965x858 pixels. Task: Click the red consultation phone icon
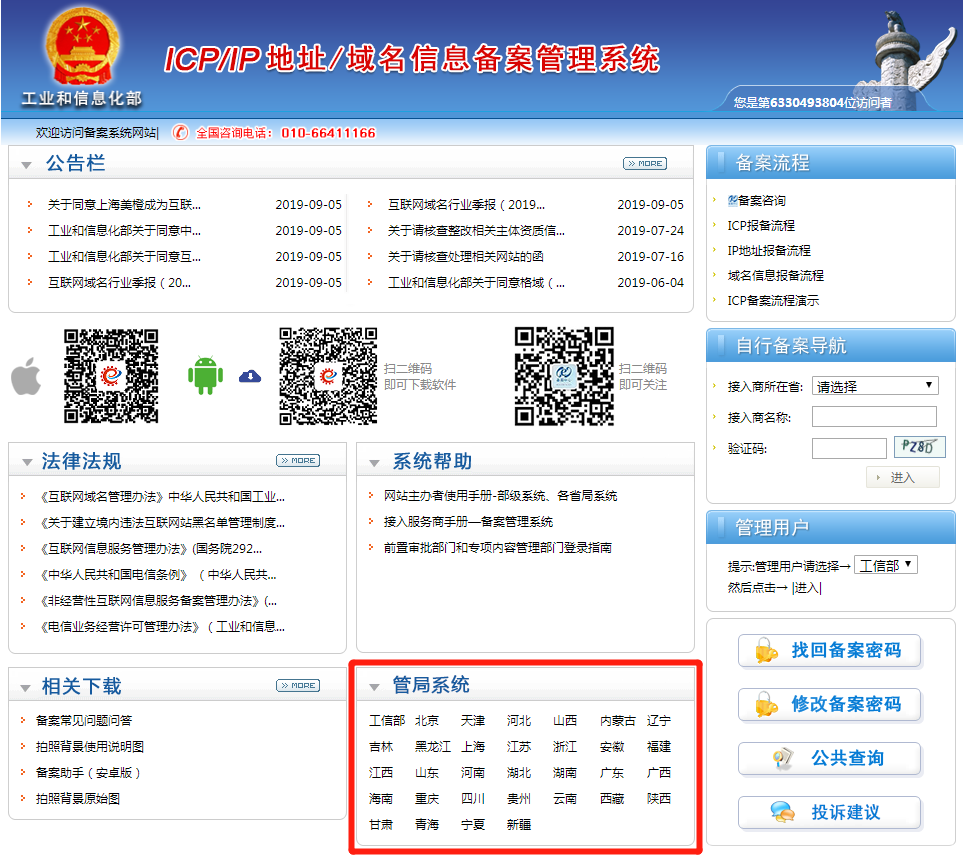(180, 132)
